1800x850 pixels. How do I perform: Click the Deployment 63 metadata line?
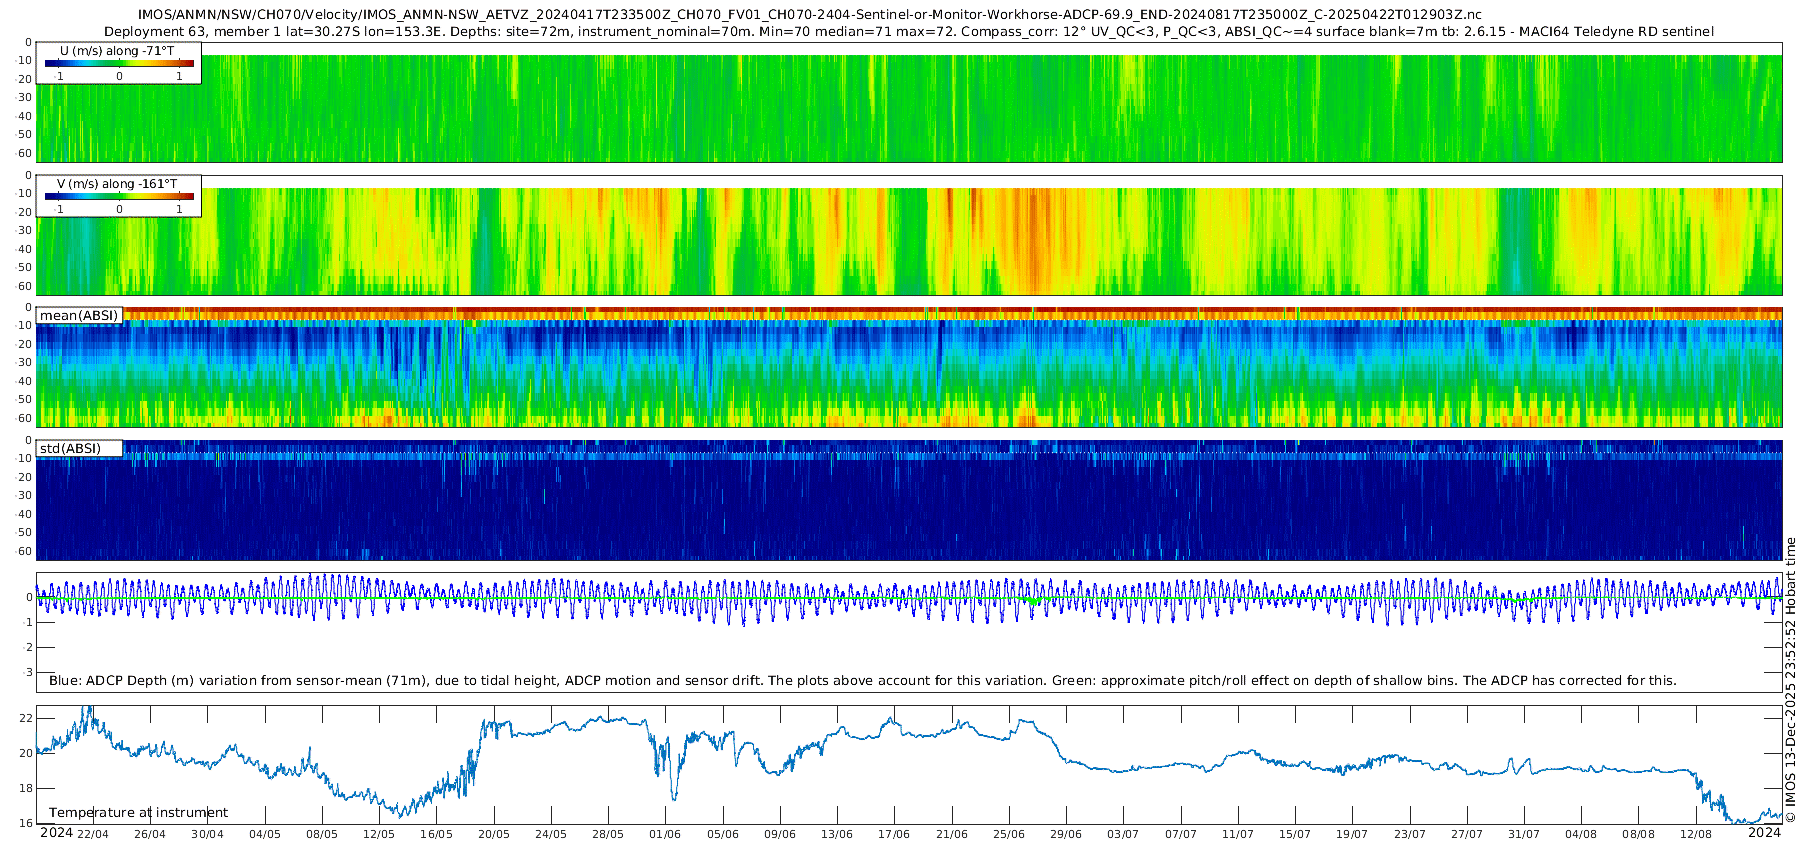coord(908,32)
